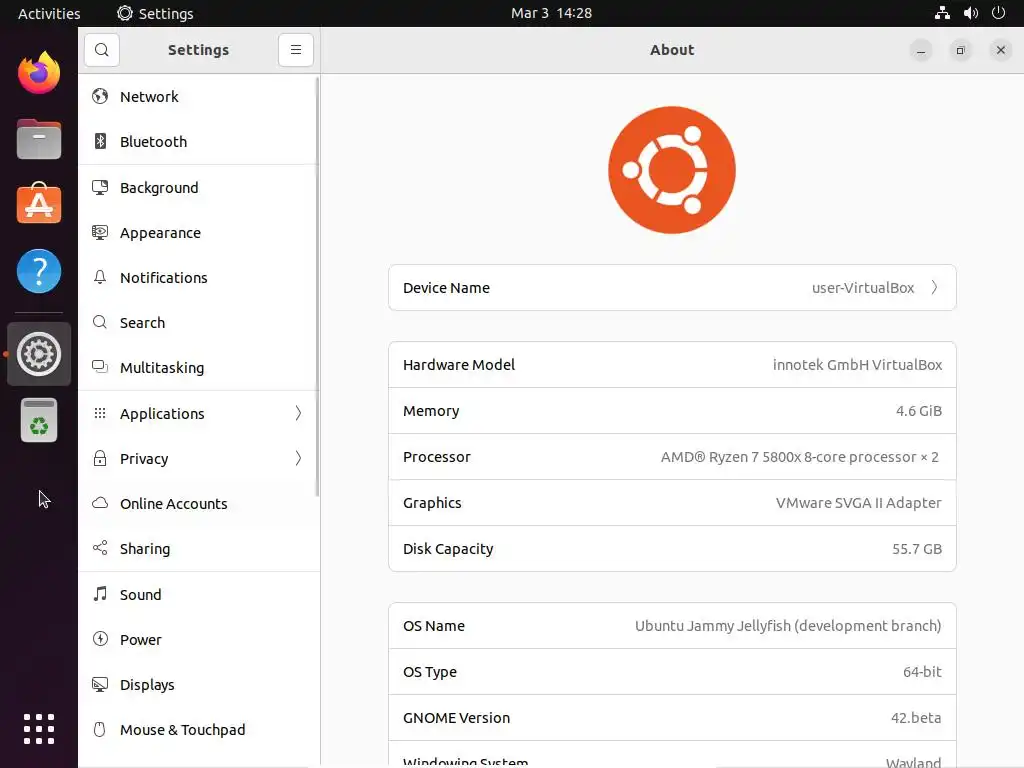Open Notifications settings panel
This screenshot has height=768, width=1024.
(x=199, y=278)
